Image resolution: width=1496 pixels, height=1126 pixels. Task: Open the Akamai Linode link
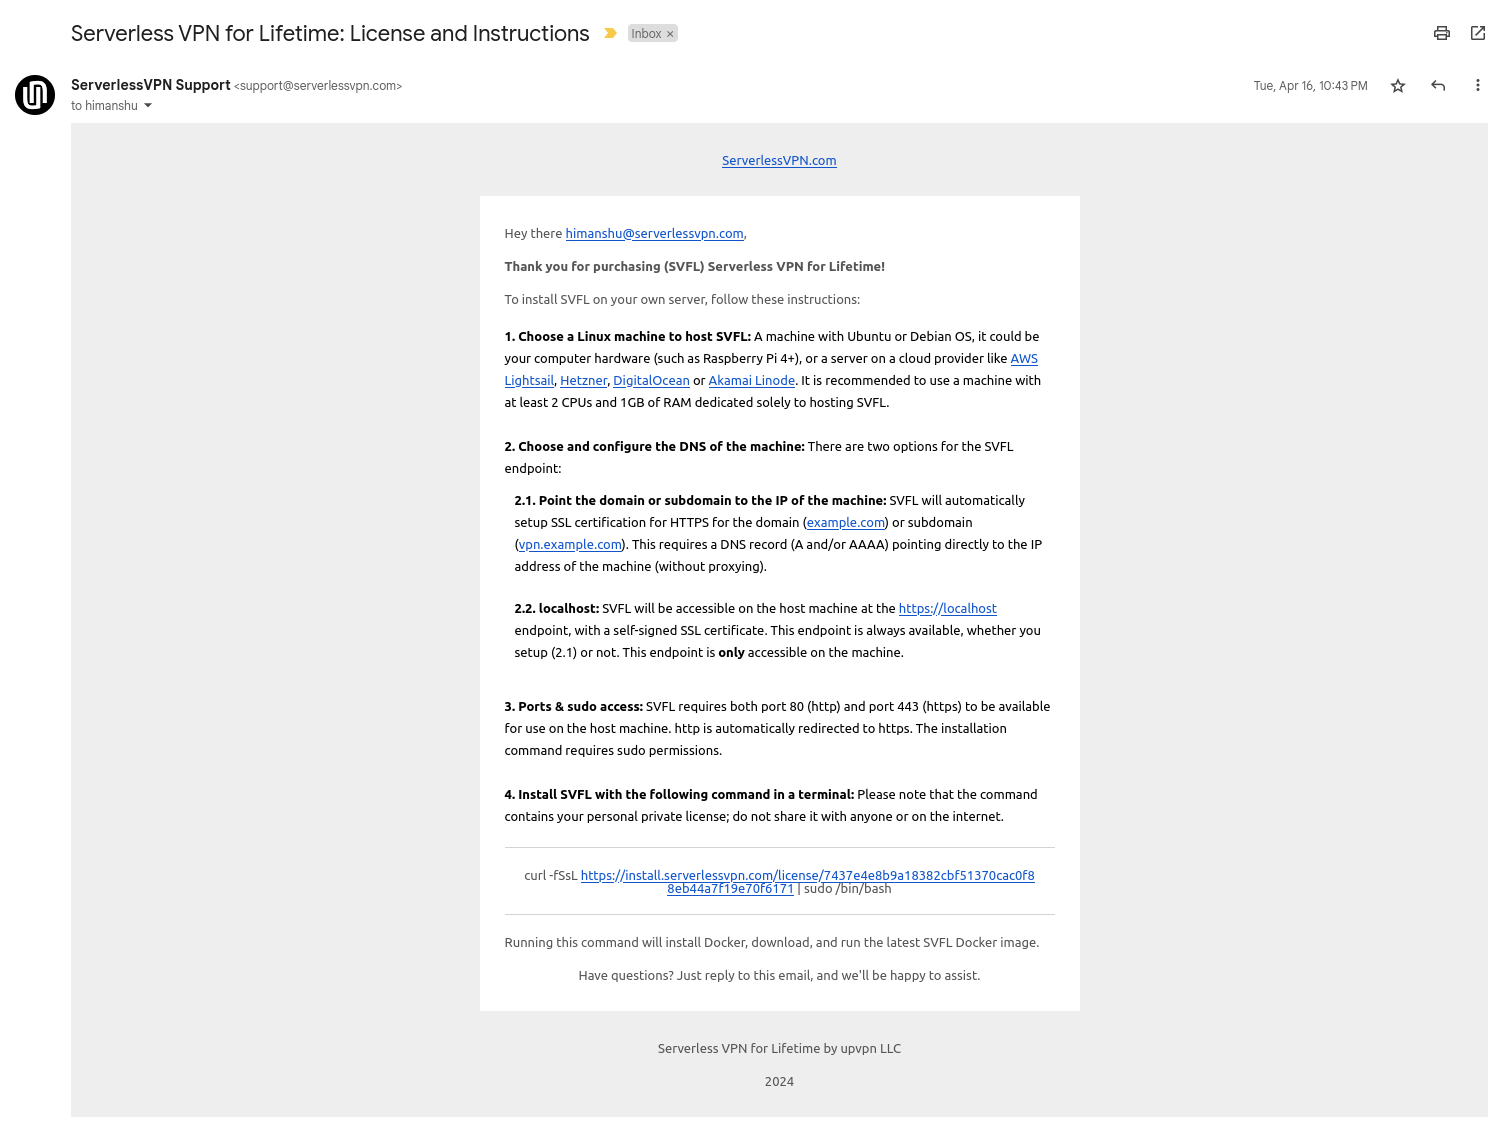point(751,380)
